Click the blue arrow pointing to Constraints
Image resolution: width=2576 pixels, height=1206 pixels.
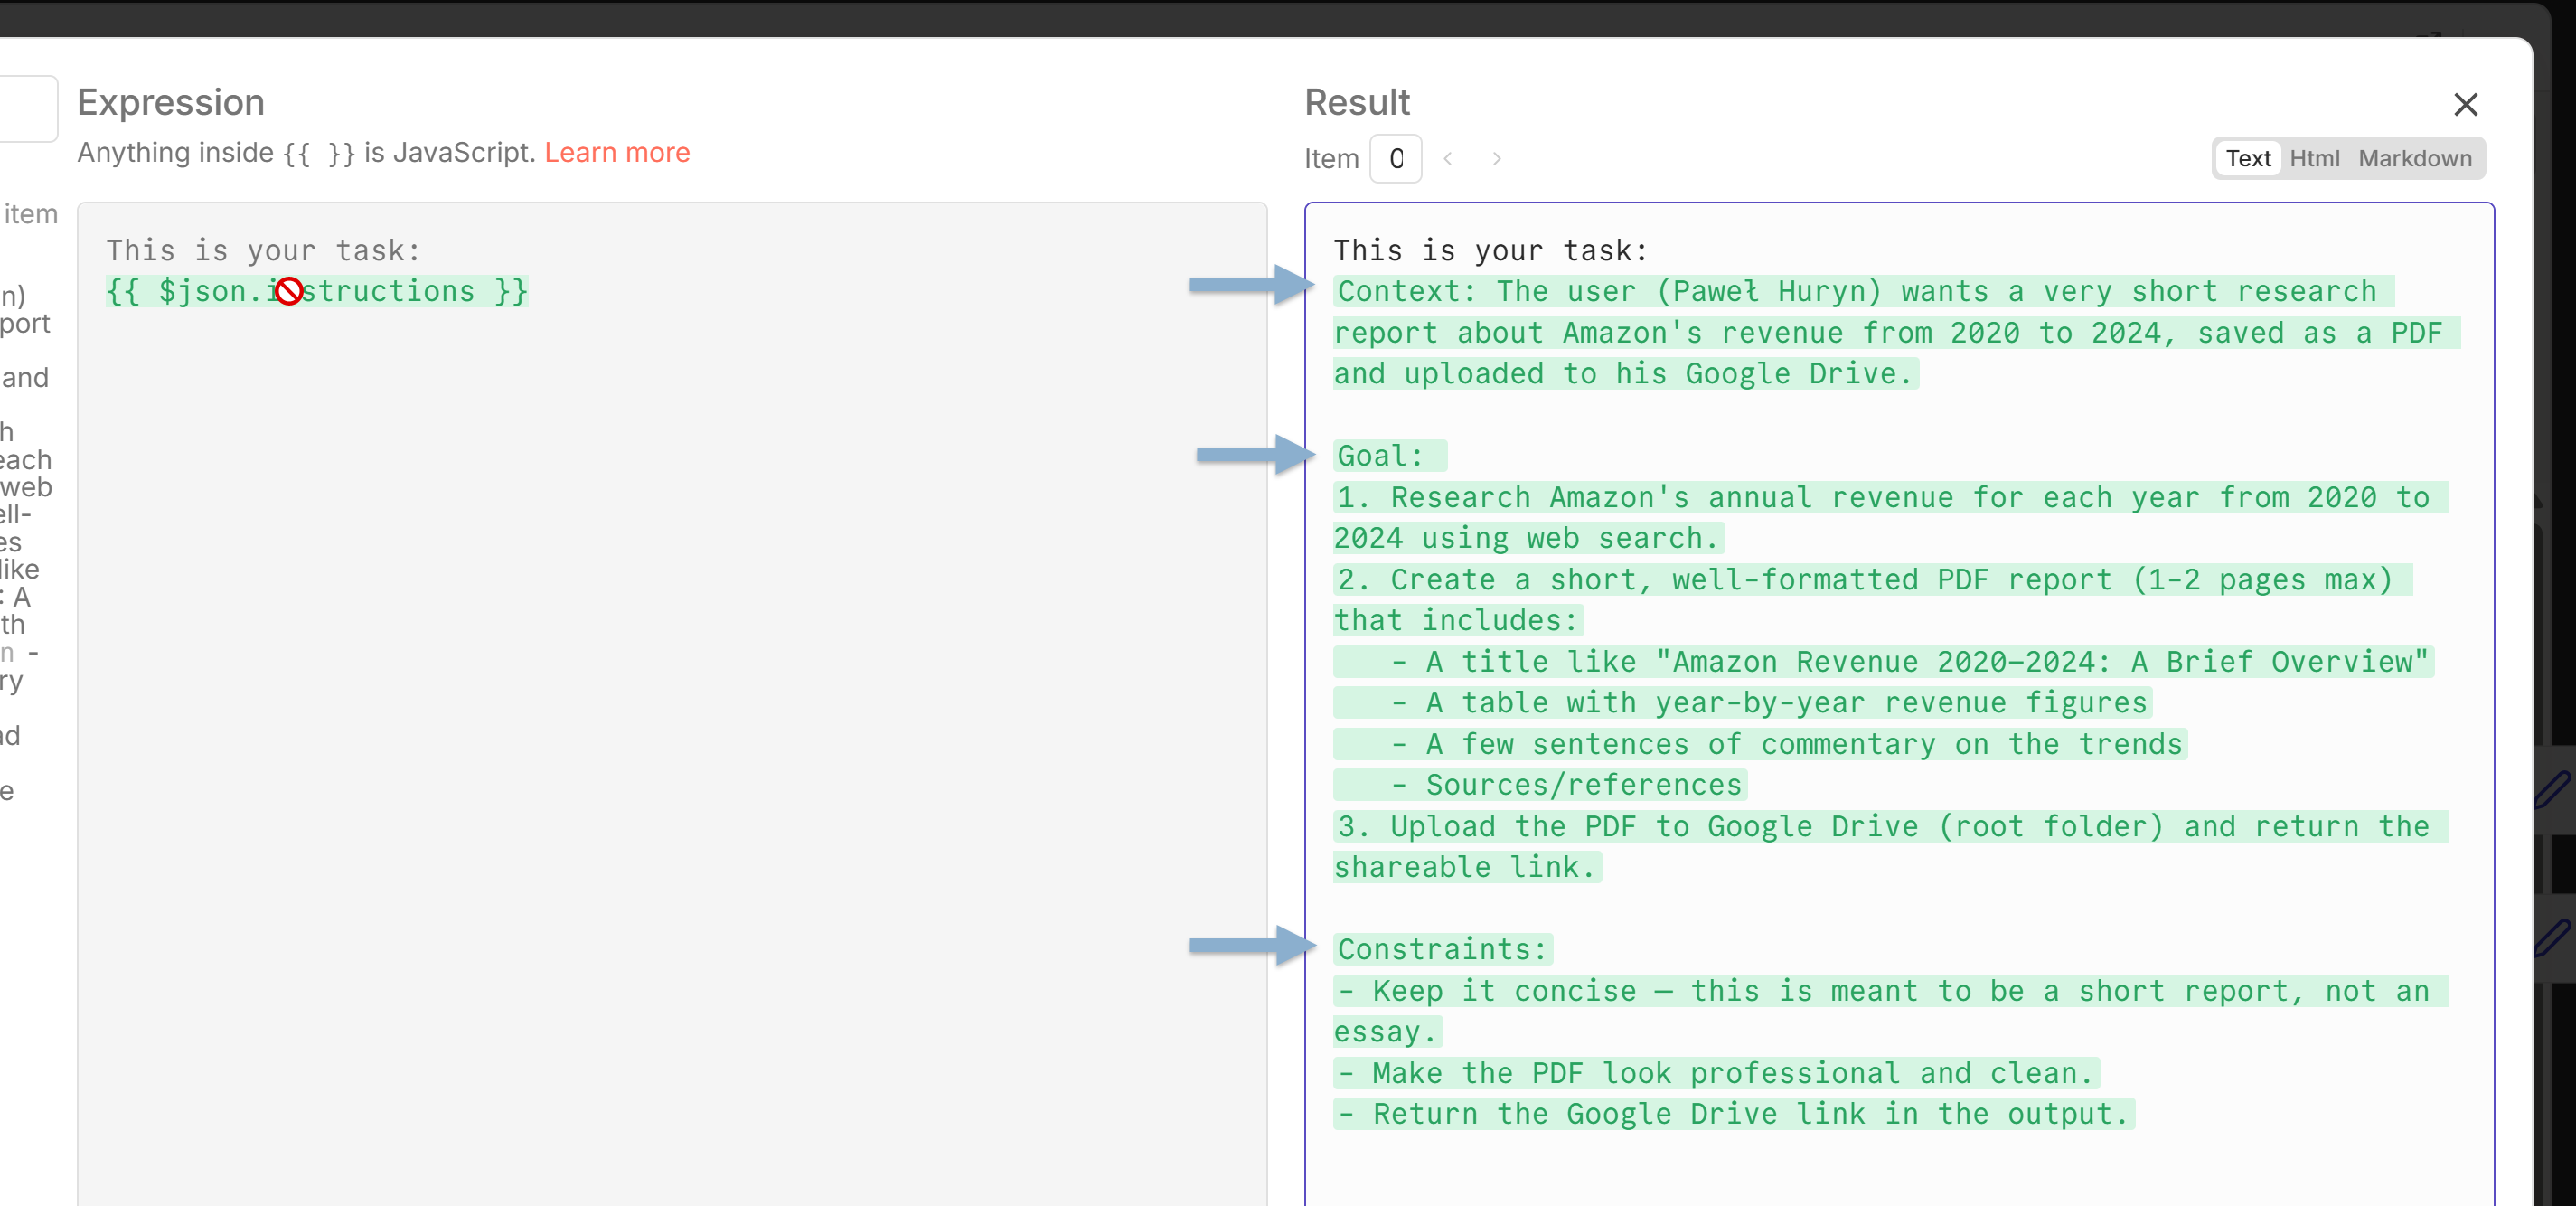pyautogui.click(x=1251, y=945)
